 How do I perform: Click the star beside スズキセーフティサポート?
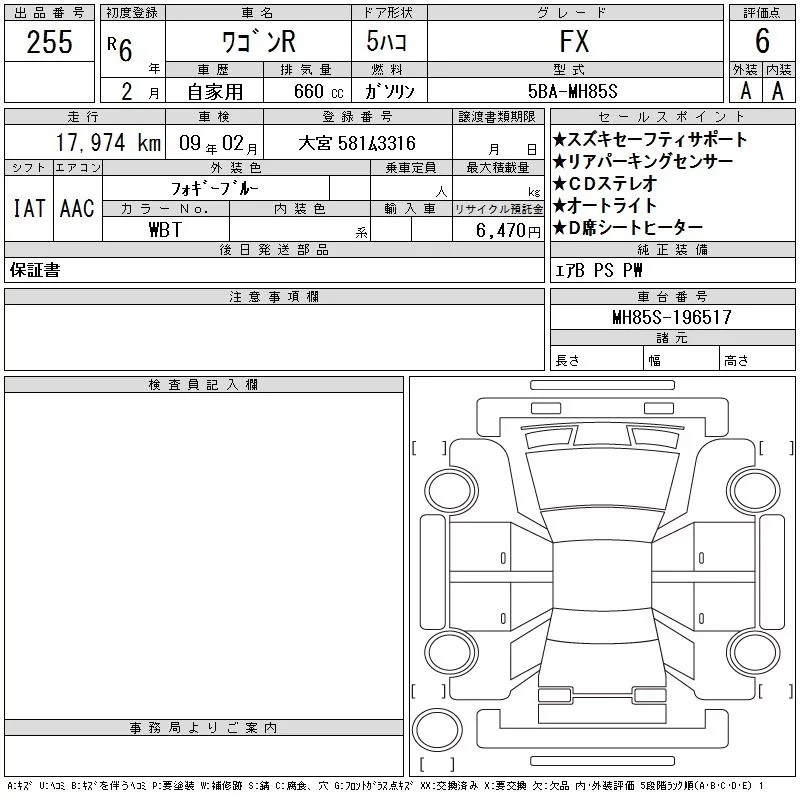tap(560, 140)
